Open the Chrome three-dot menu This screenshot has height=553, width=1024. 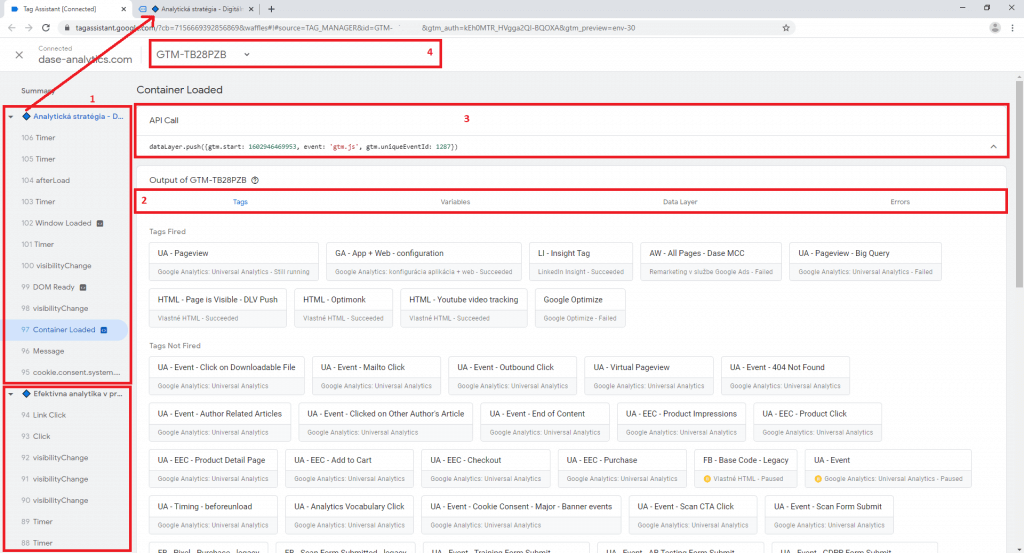coord(1012,27)
